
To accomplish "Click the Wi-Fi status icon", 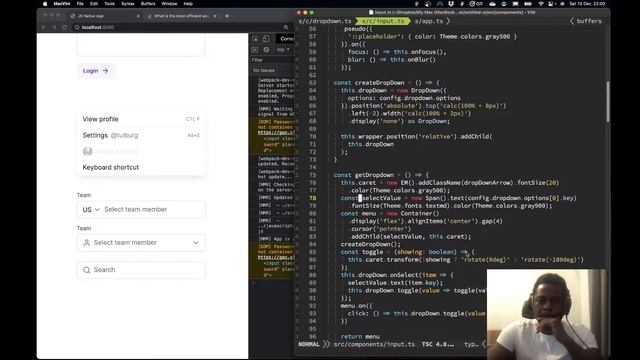I will click(541, 4).
